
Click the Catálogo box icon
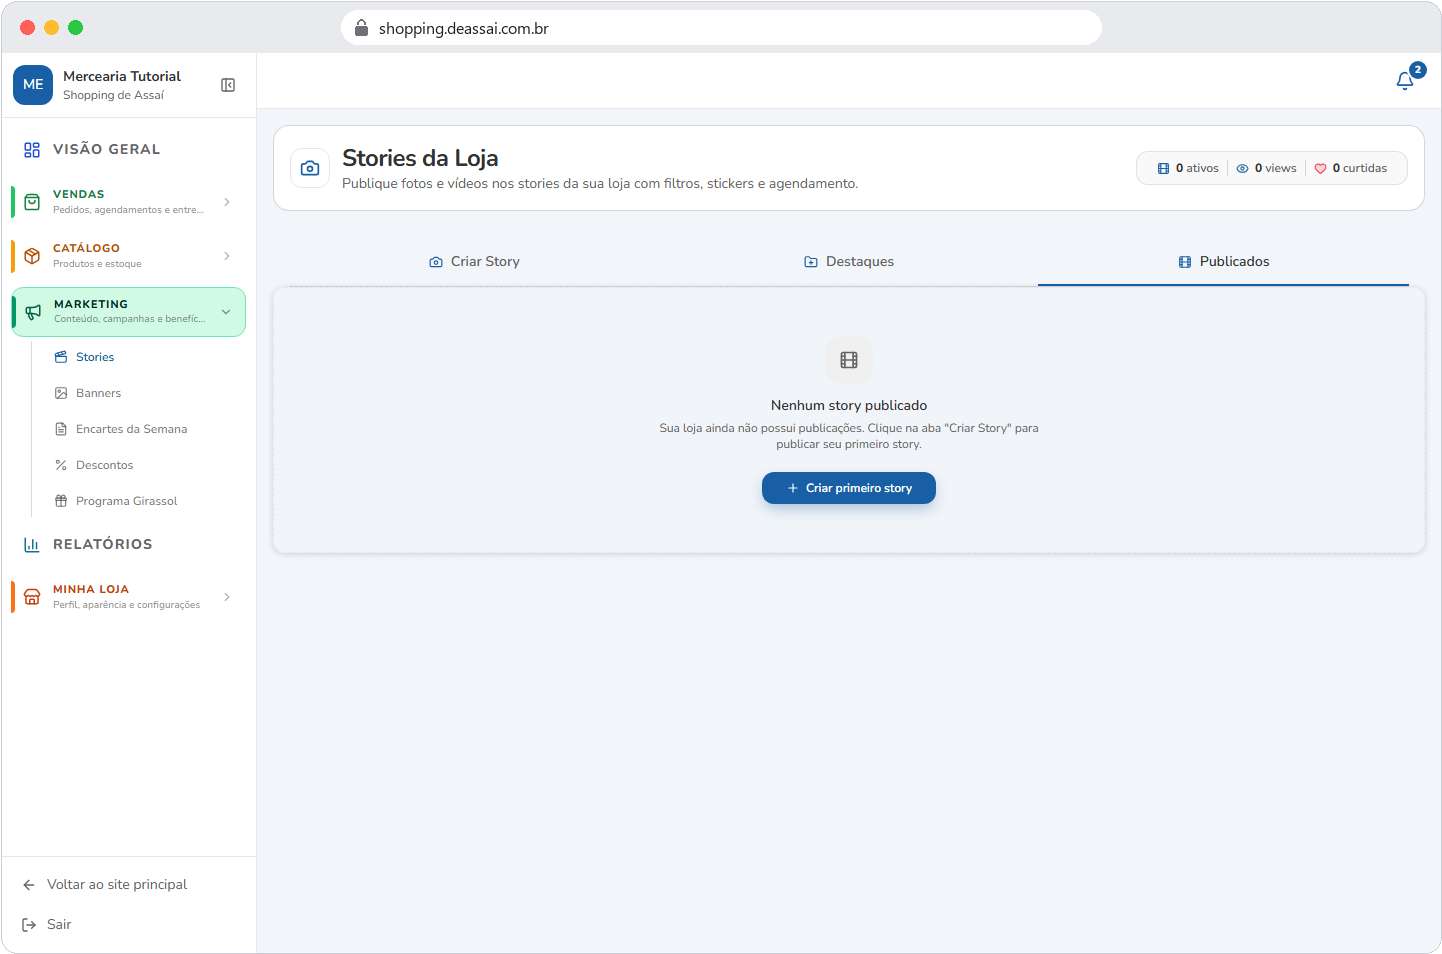pyautogui.click(x=32, y=256)
